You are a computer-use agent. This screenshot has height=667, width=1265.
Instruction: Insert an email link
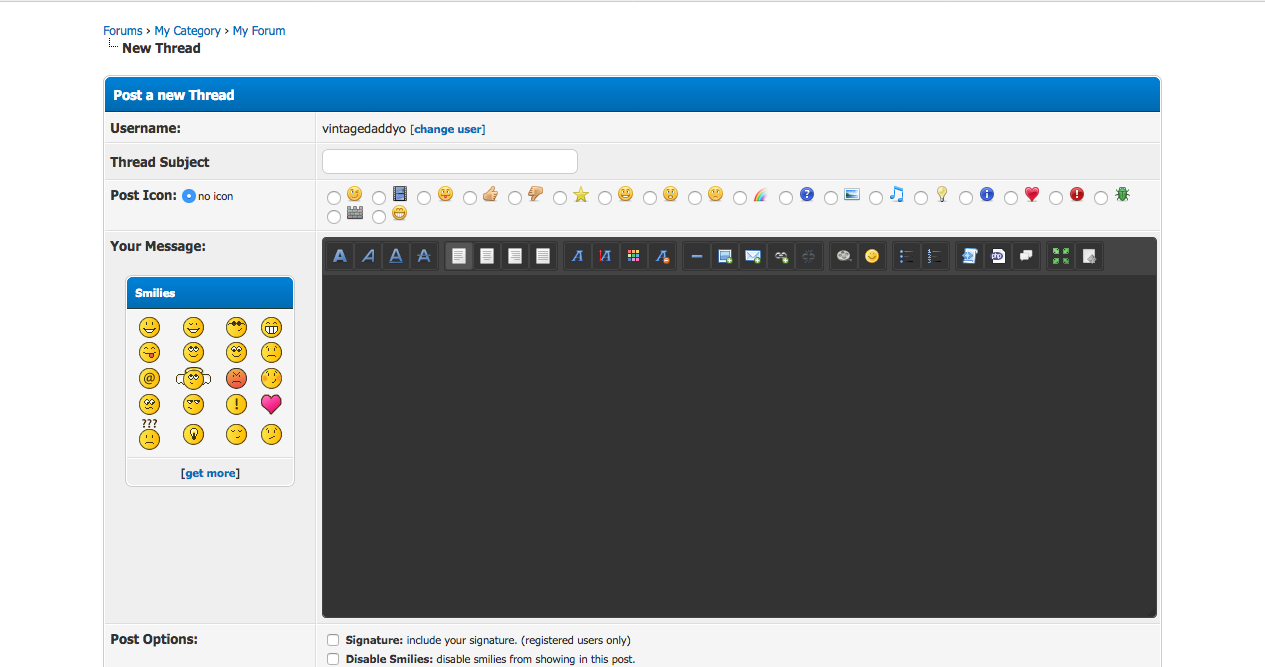[x=753, y=256]
